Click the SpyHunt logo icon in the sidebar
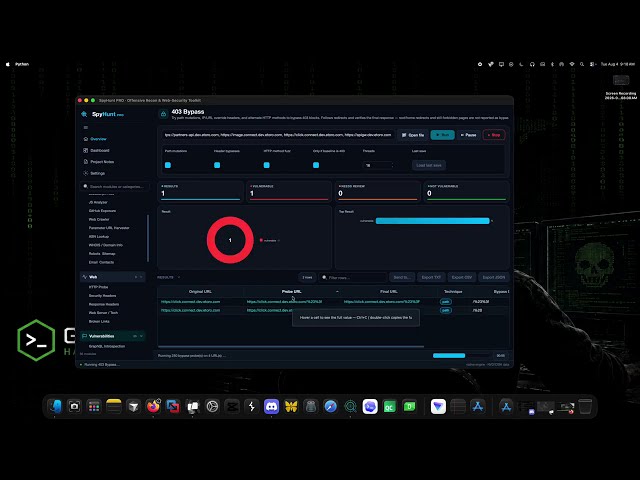The height and width of the screenshot is (480, 640). pyautogui.click(x=84, y=114)
